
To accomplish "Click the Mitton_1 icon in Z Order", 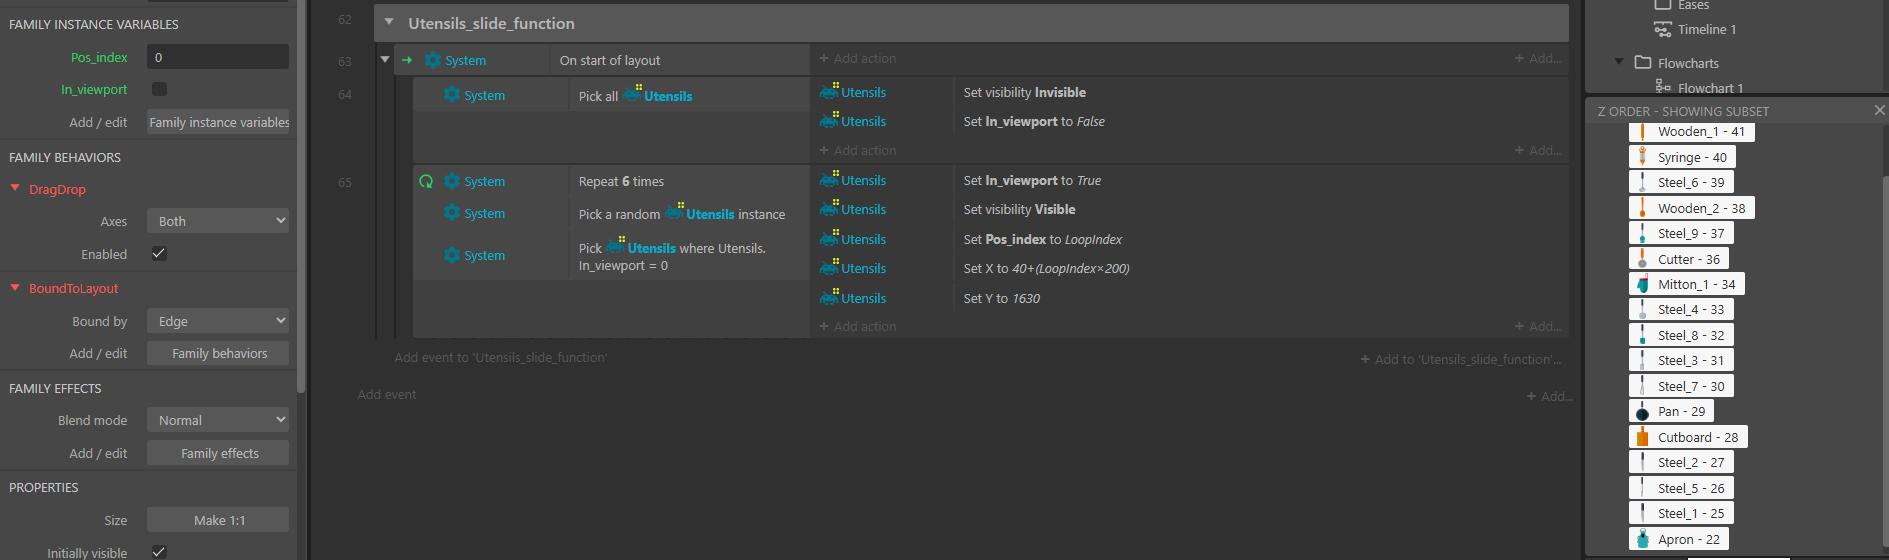I will (1642, 284).
